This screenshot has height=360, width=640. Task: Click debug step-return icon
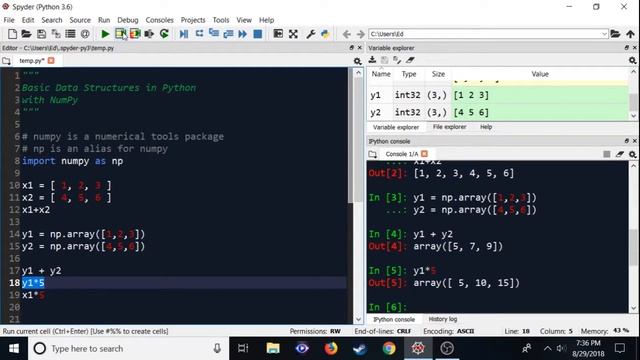pos(228,34)
